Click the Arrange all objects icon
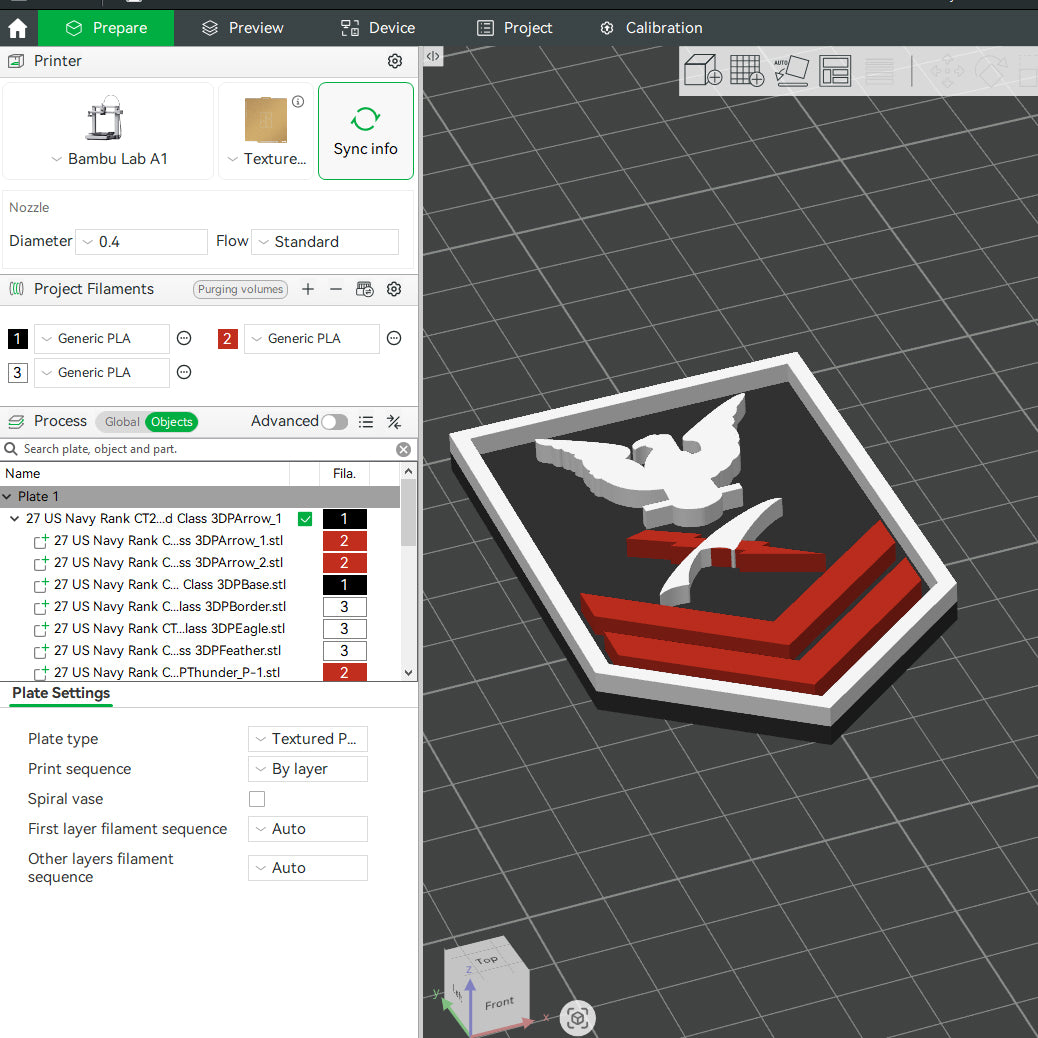 (835, 70)
